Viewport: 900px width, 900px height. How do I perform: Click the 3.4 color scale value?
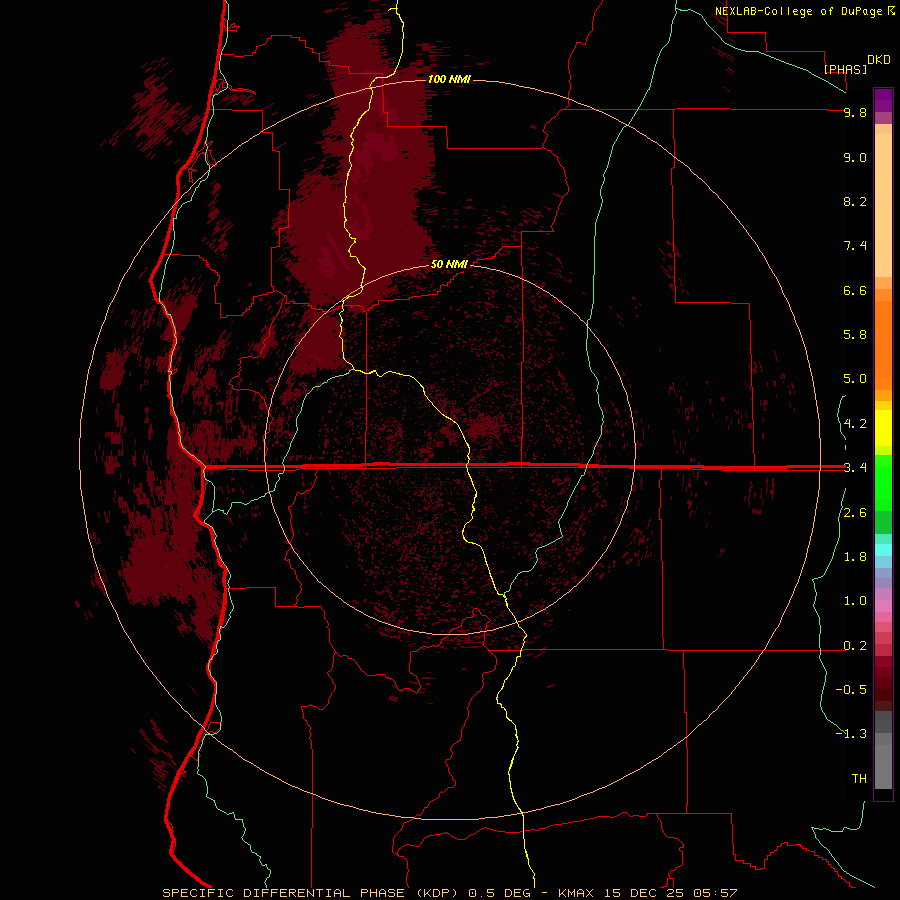[855, 468]
